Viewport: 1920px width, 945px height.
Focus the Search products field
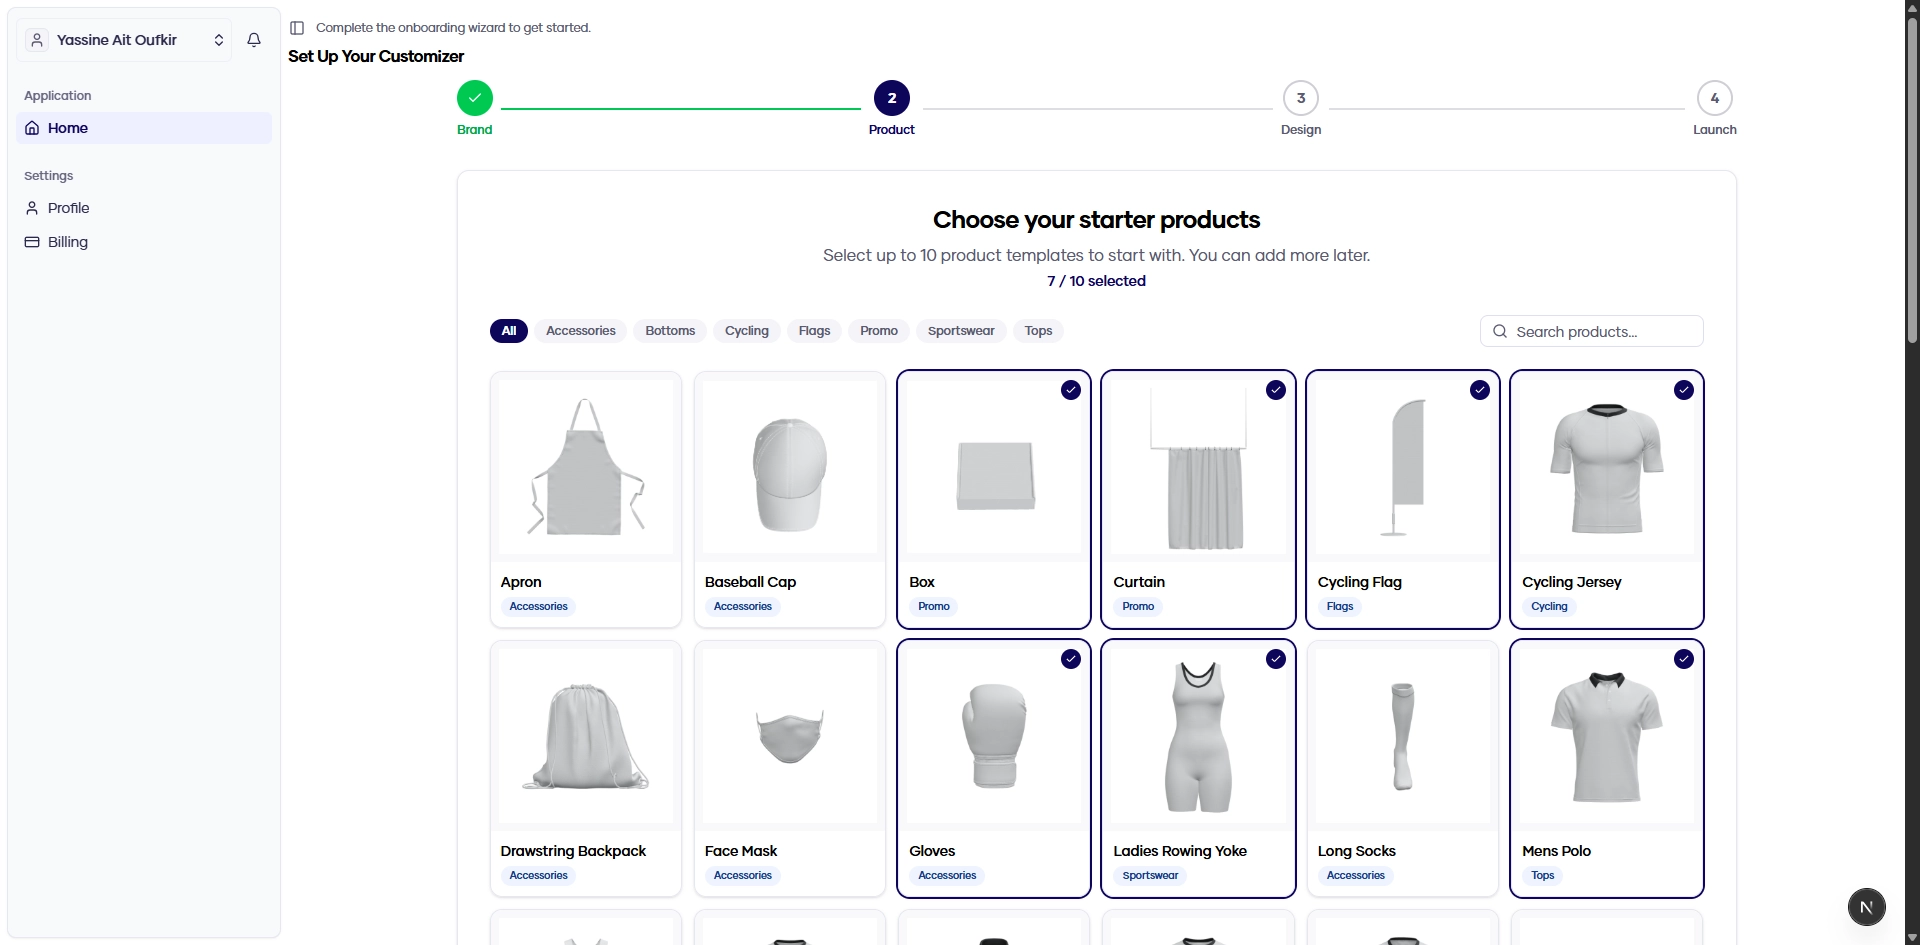[x=1592, y=331]
